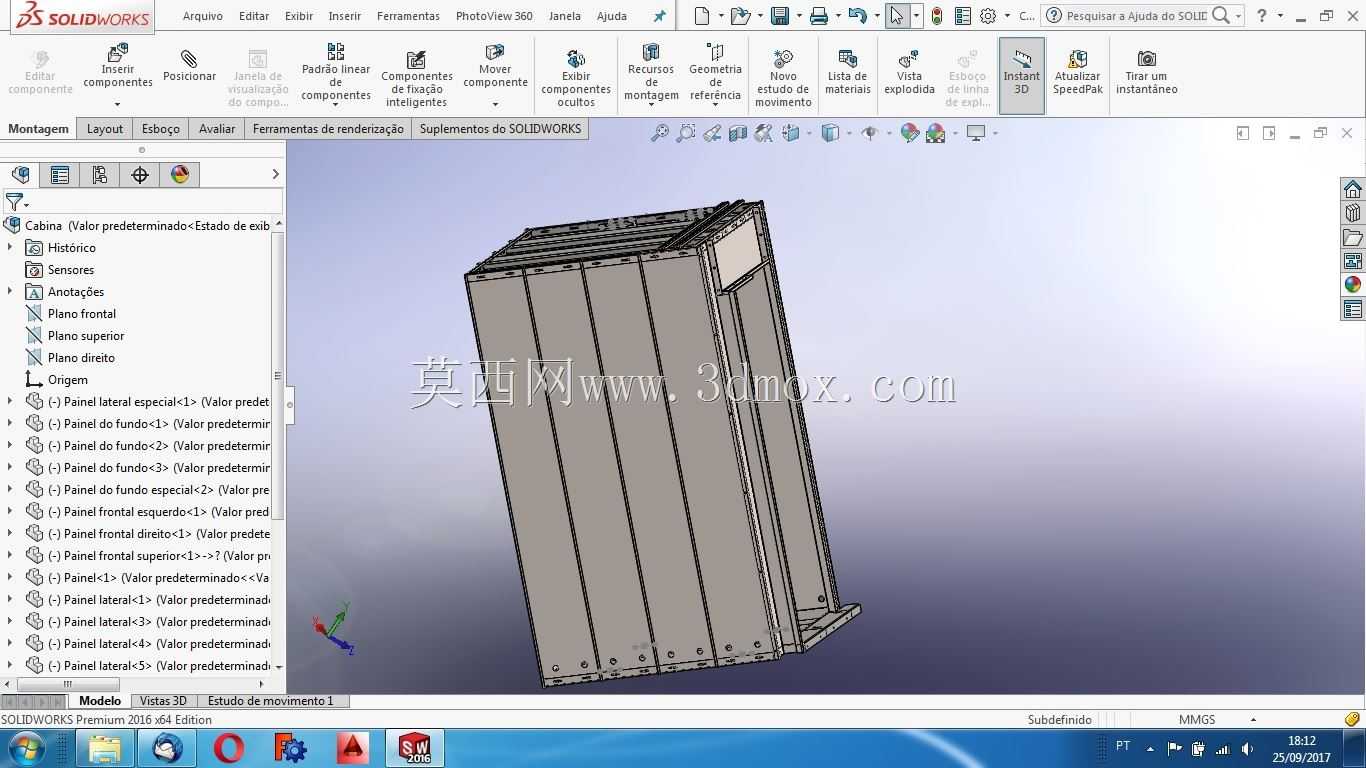Image resolution: width=1366 pixels, height=768 pixels.
Task: Click the Print icon in toolbar
Action: pyautogui.click(x=819, y=16)
